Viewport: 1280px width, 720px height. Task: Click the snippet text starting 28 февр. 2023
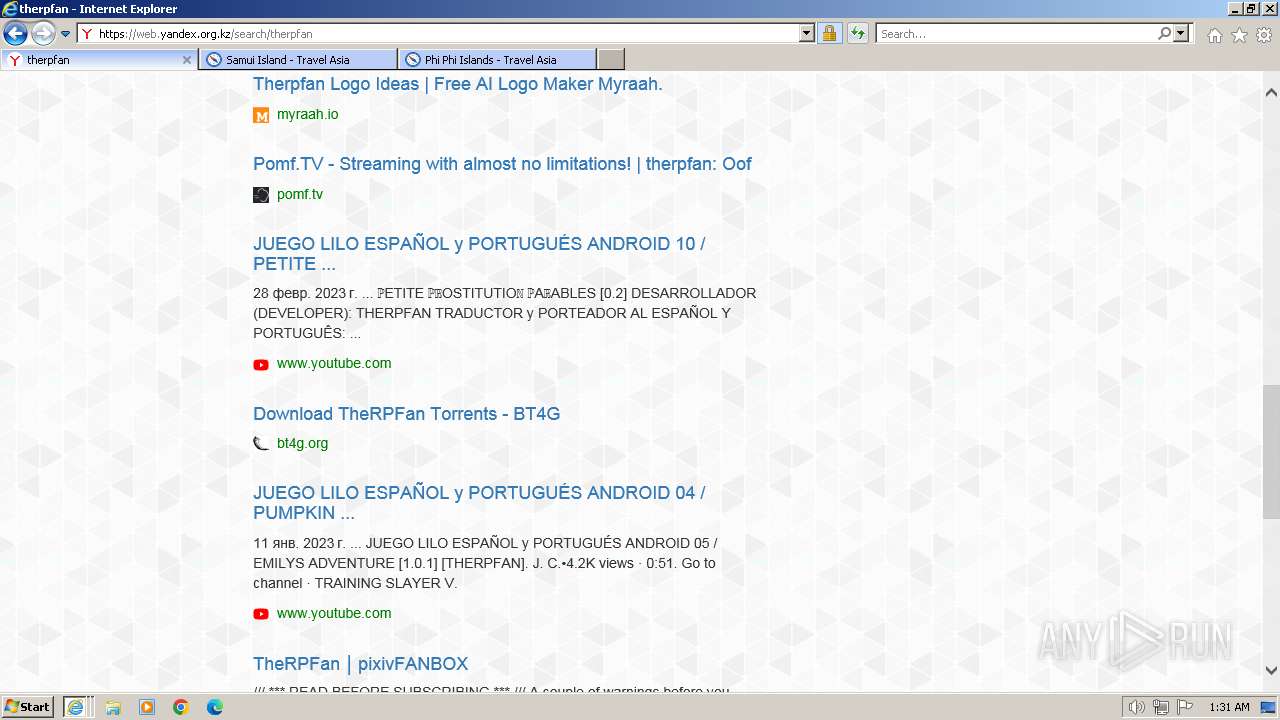tap(505, 313)
